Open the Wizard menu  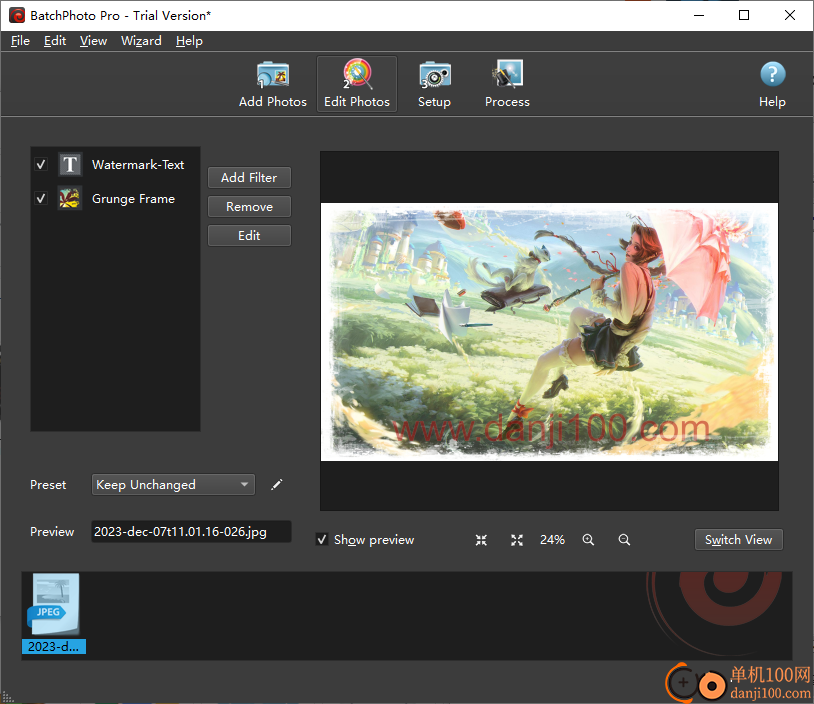pos(141,40)
